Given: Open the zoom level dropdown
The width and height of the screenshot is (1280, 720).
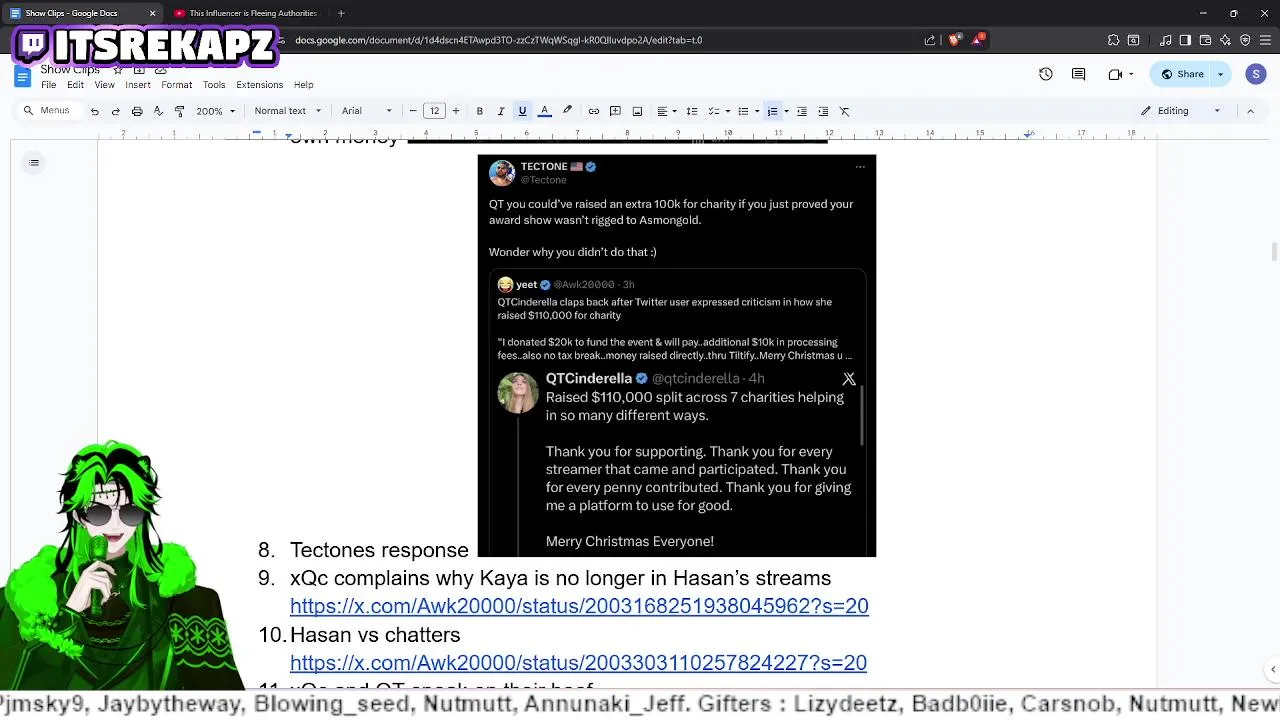Looking at the screenshot, I should click(x=216, y=111).
